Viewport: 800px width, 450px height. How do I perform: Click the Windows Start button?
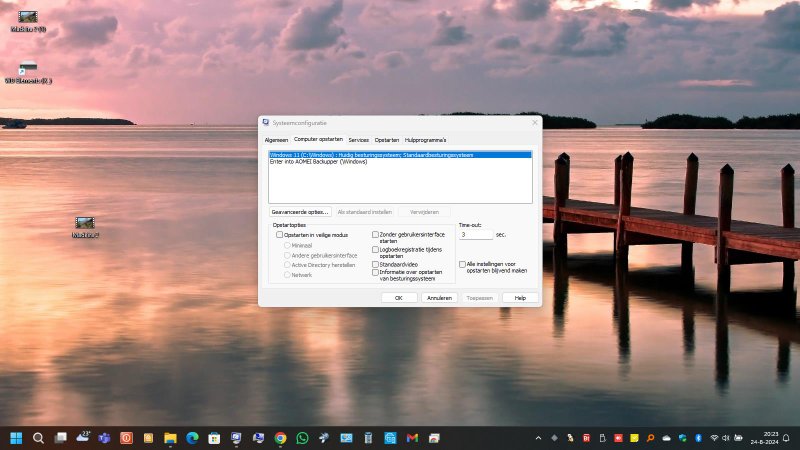coord(16,438)
